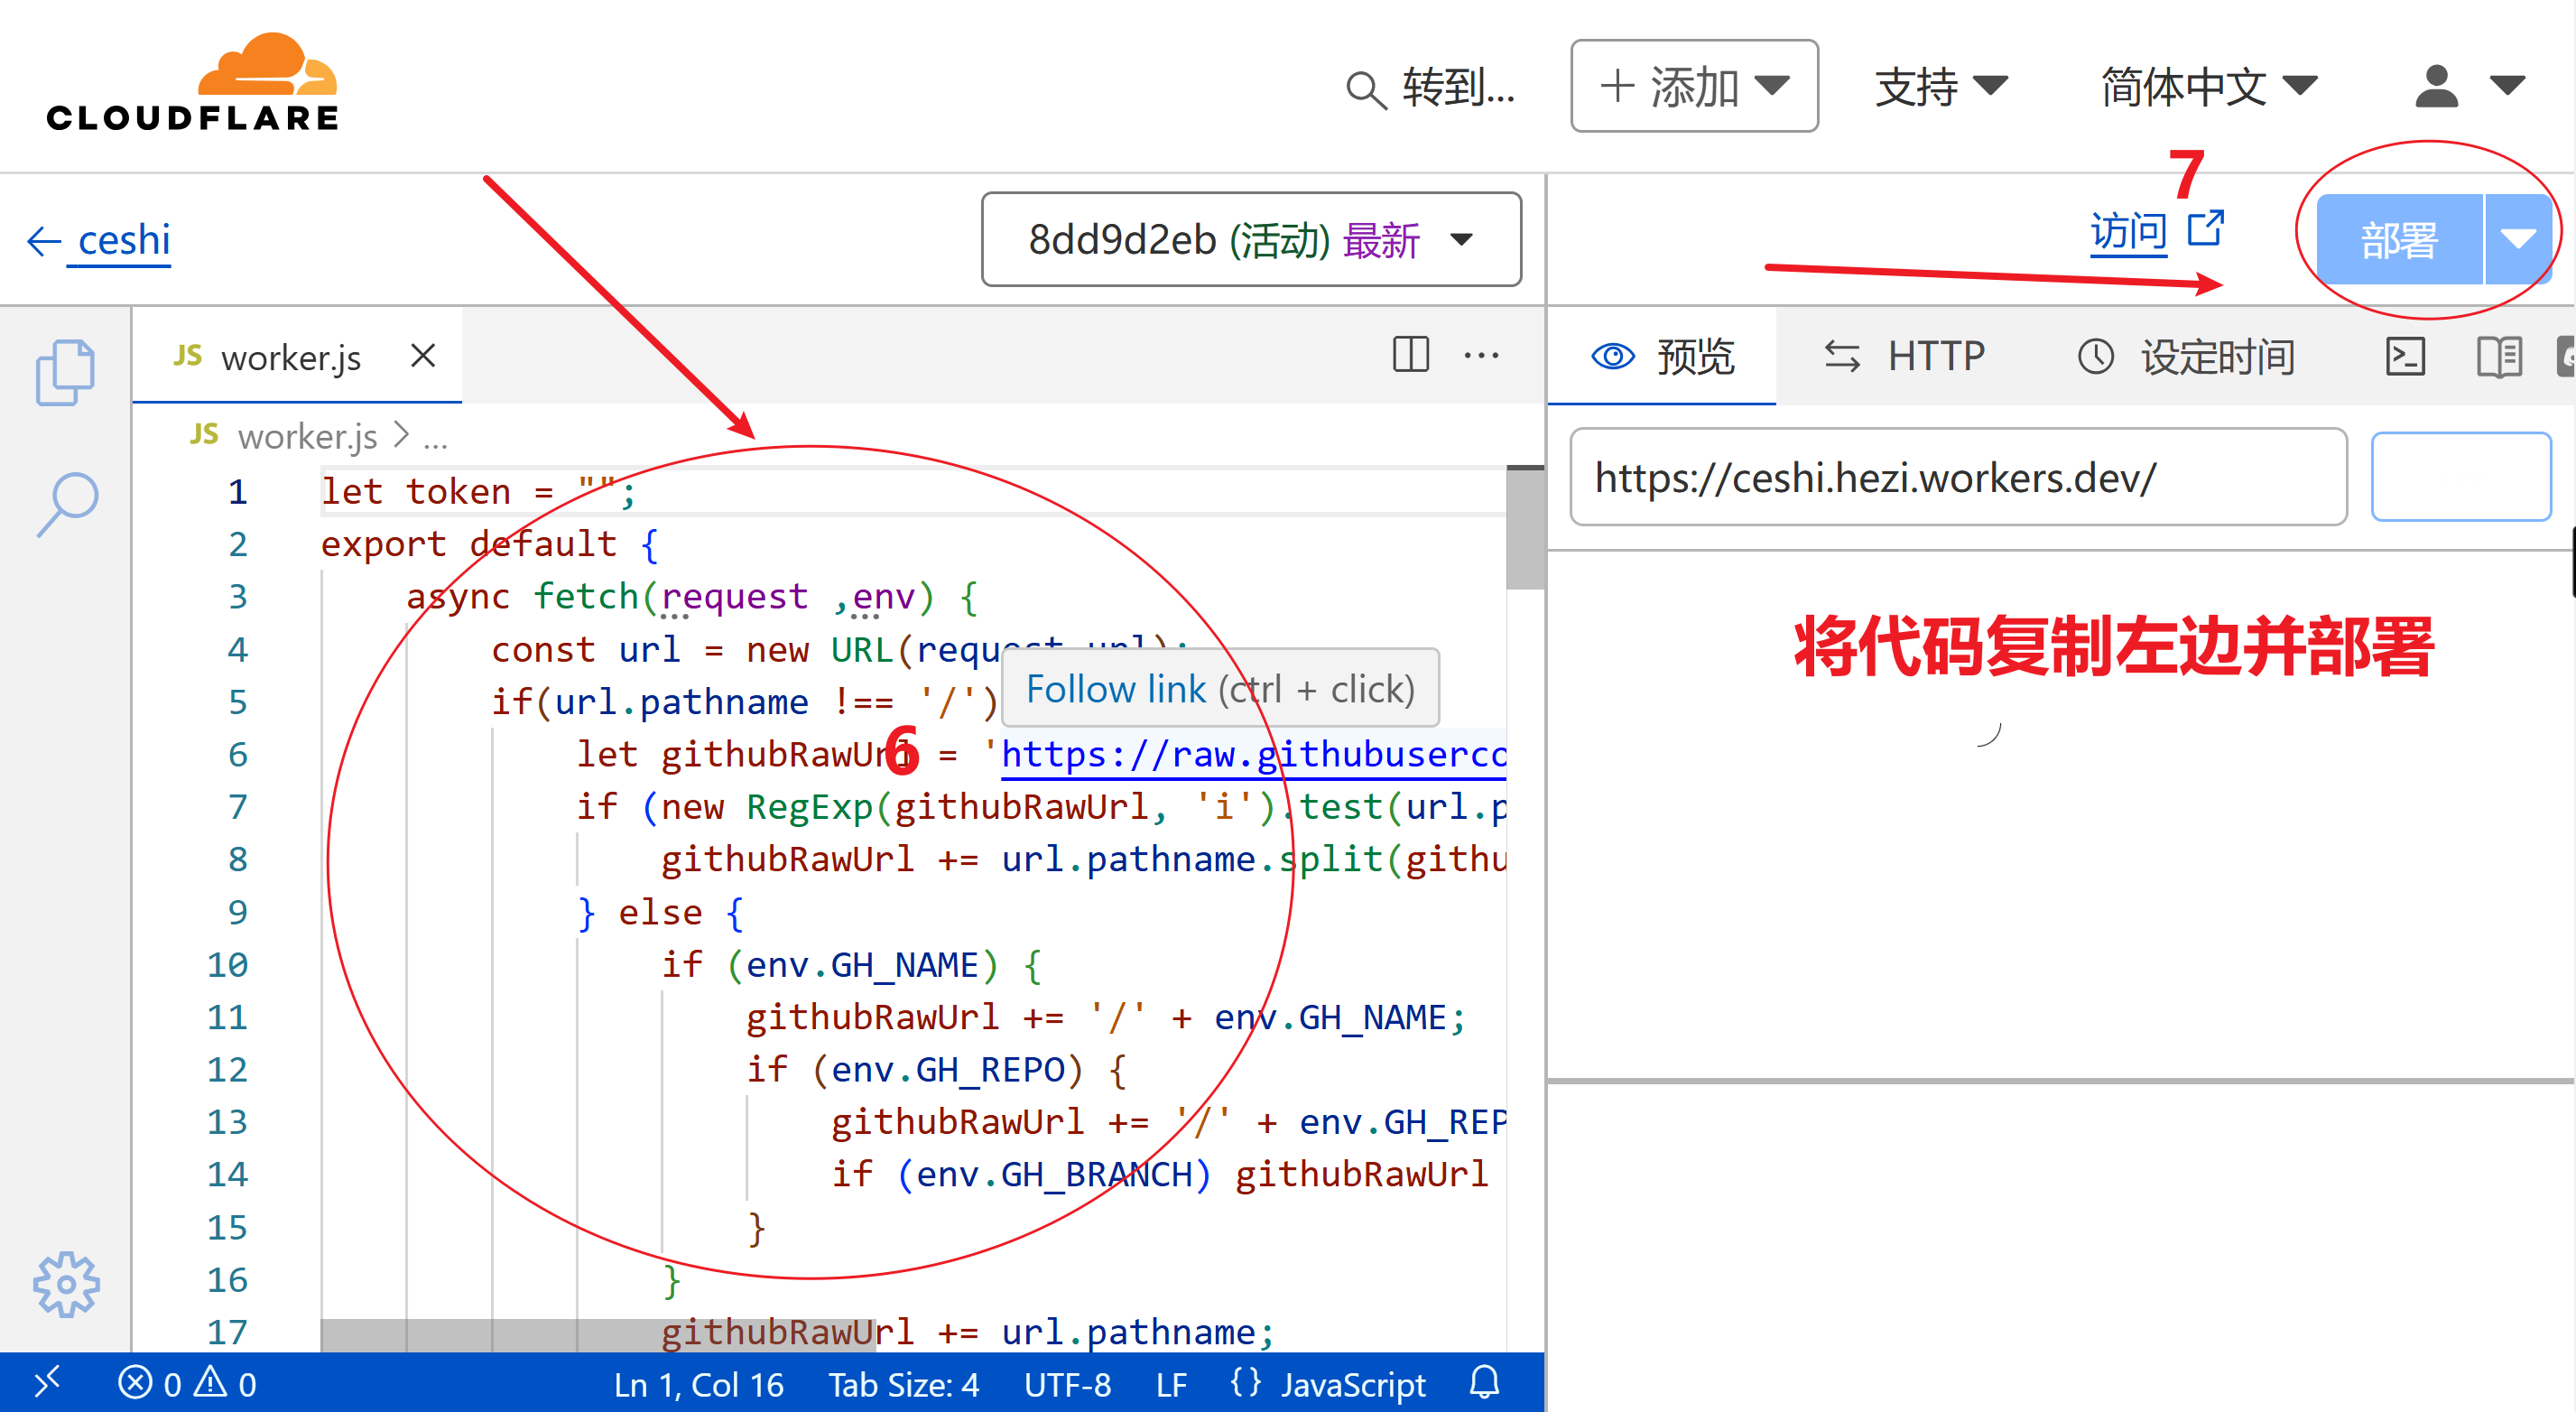Open the errors and warnings indicator

[187, 1384]
